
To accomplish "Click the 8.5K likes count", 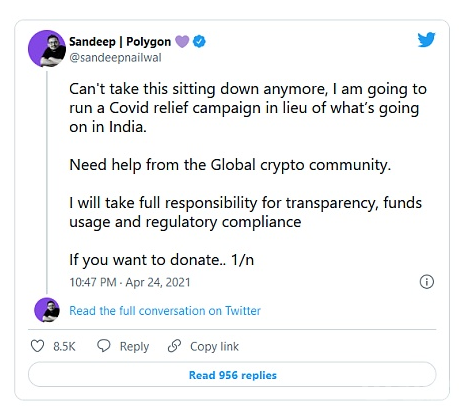I will 64,346.
